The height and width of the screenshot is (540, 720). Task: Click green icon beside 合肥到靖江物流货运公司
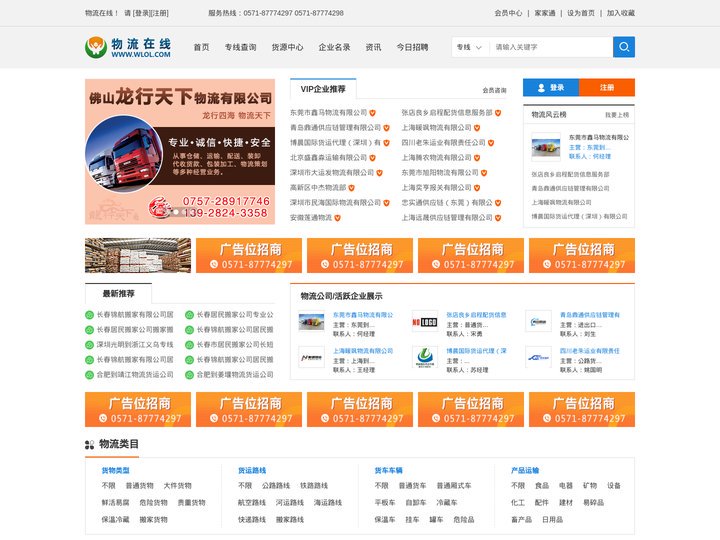90,375
